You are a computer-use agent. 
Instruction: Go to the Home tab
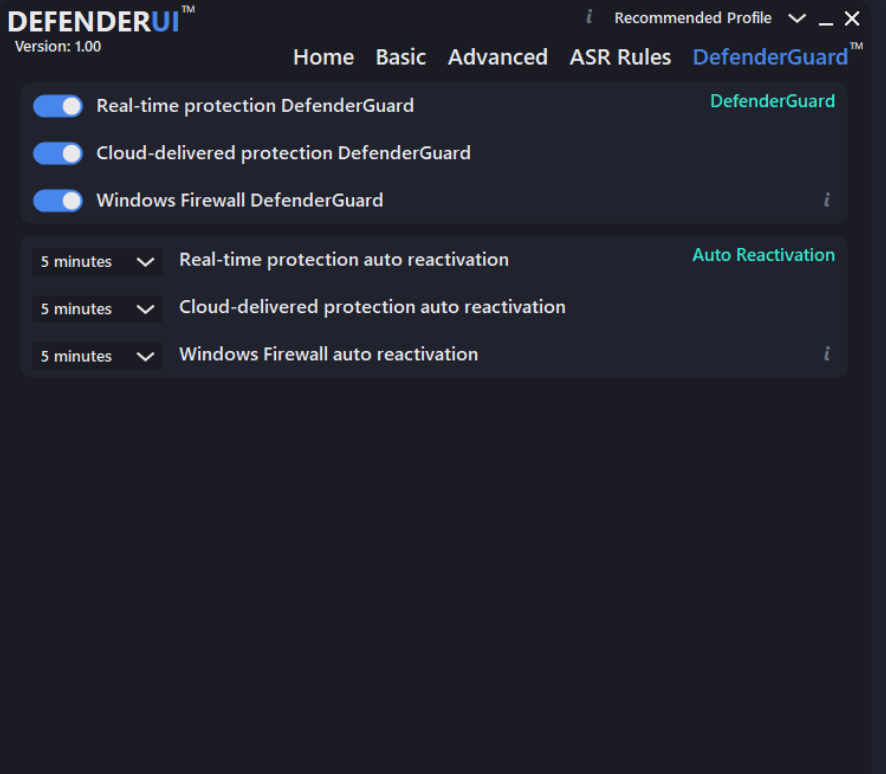[x=324, y=57]
